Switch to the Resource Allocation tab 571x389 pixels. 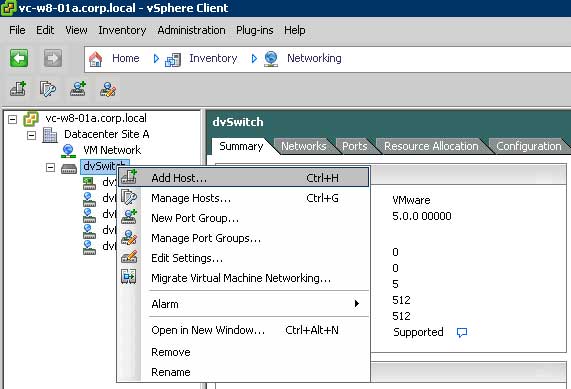click(431, 146)
